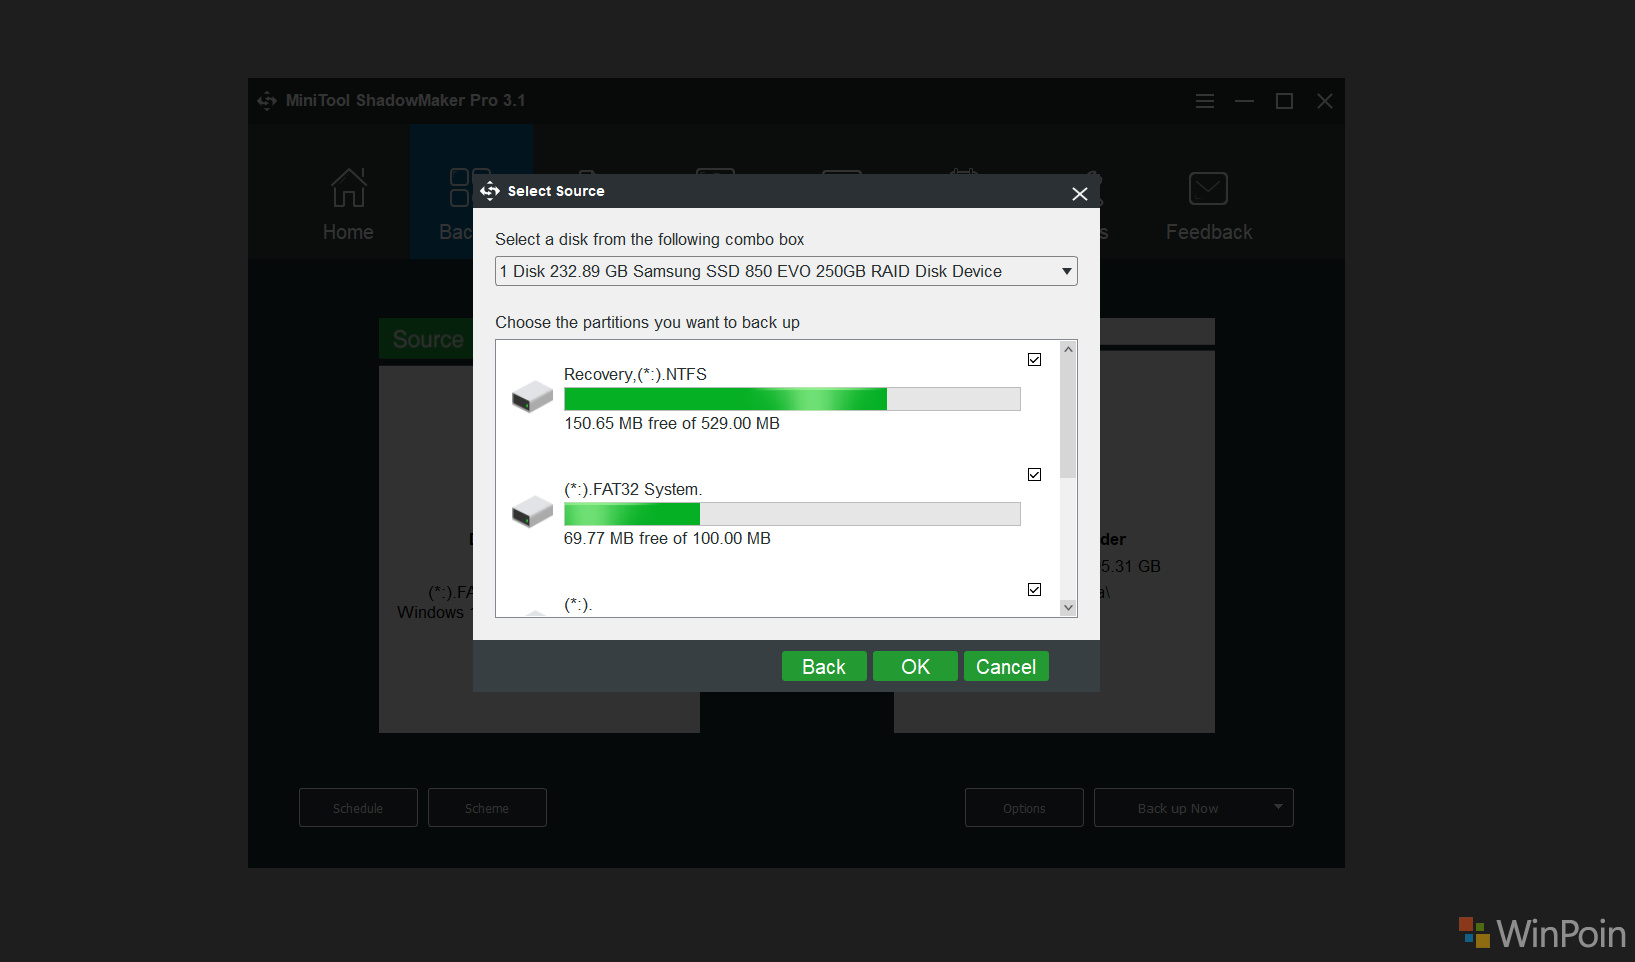1635x962 pixels.
Task: Click the partition list scroll up arrow
Action: coord(1068,349)
